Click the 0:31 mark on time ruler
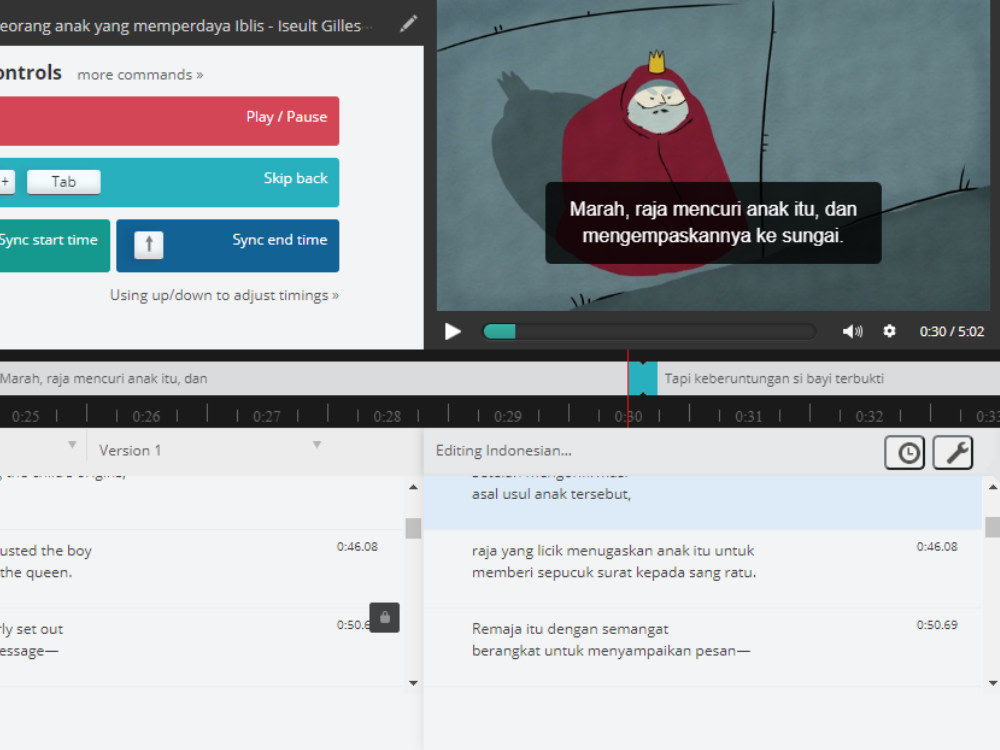This screenshot has height=750, width=1000. (x=749, y=416)
